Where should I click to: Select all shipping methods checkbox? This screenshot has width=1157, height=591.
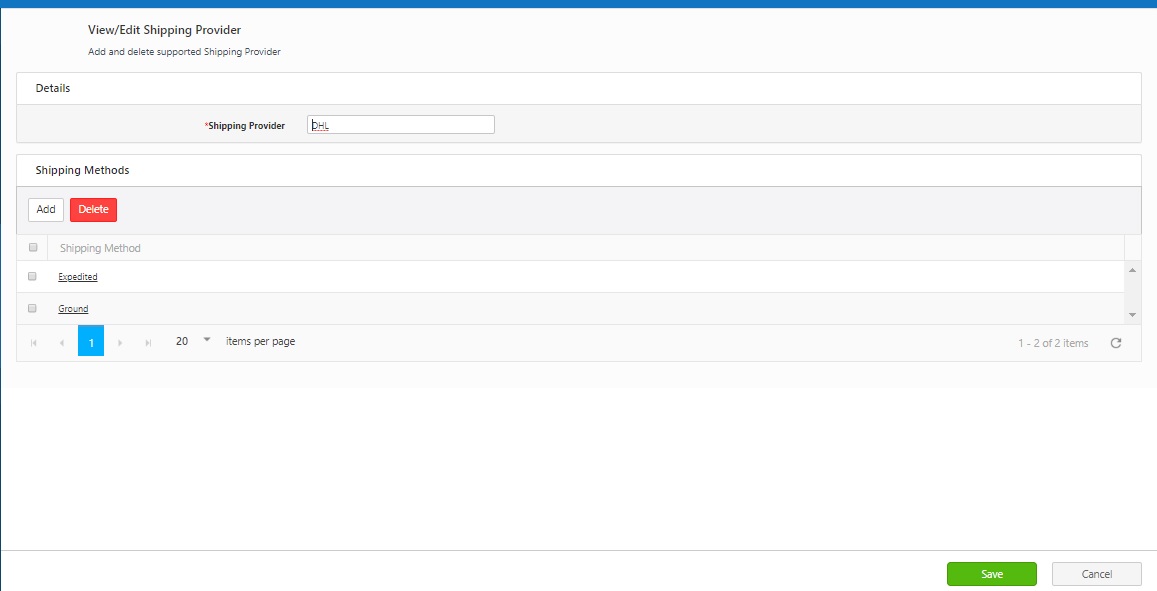pyautogui.click(x=33, y=247)
